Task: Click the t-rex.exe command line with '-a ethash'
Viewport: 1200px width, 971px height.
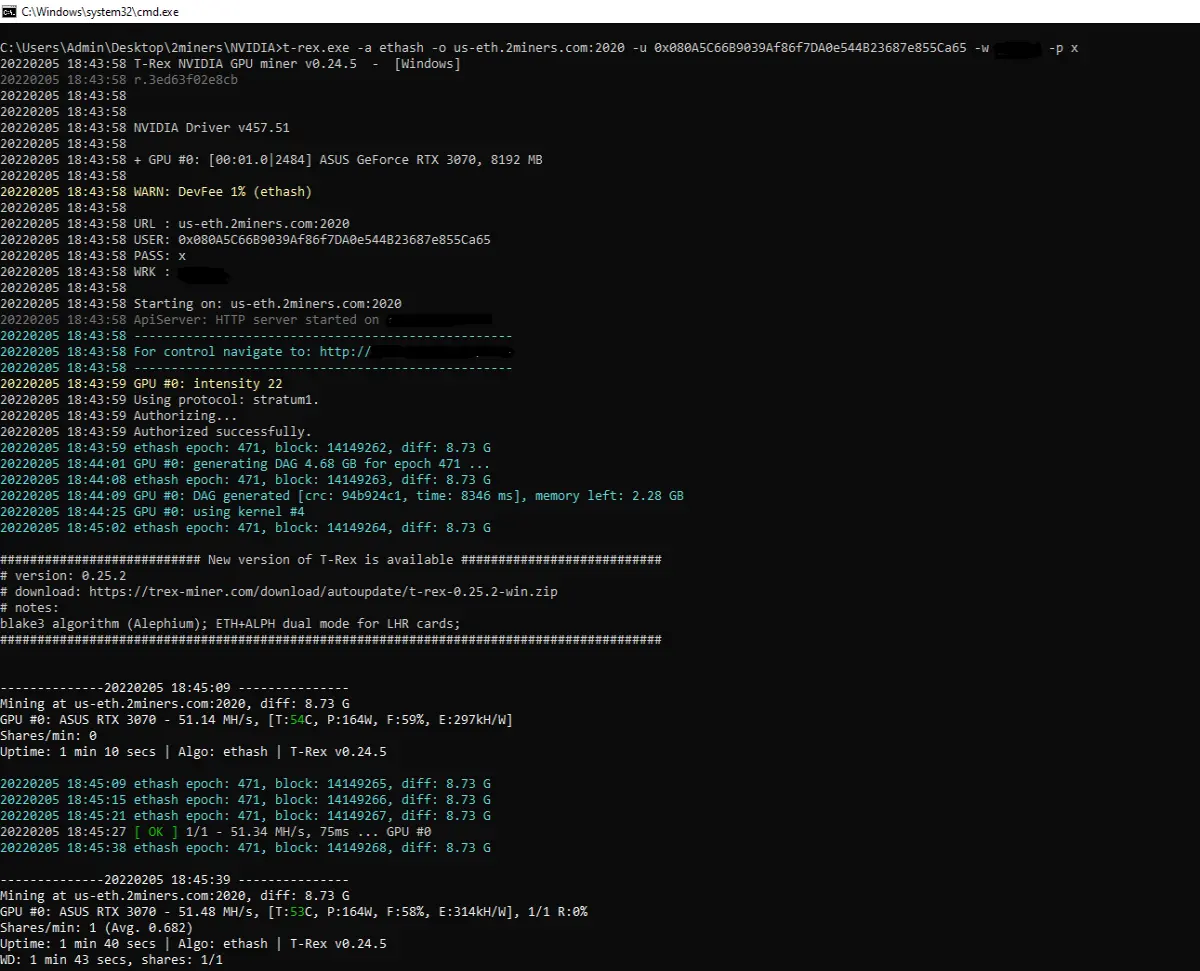Action: point(539,48)
